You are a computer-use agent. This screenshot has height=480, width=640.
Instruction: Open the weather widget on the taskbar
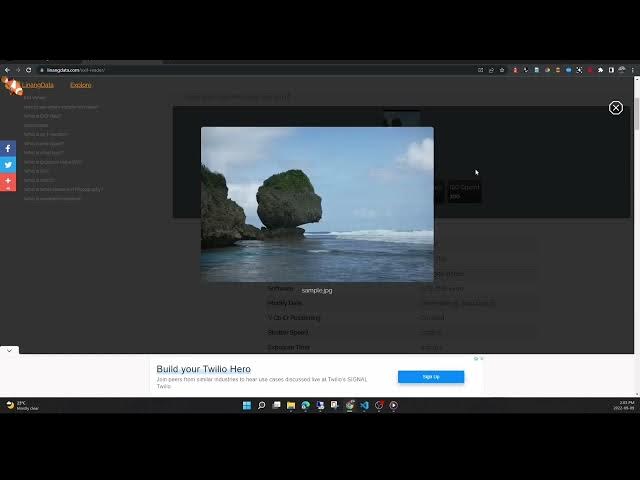point(22,405)
